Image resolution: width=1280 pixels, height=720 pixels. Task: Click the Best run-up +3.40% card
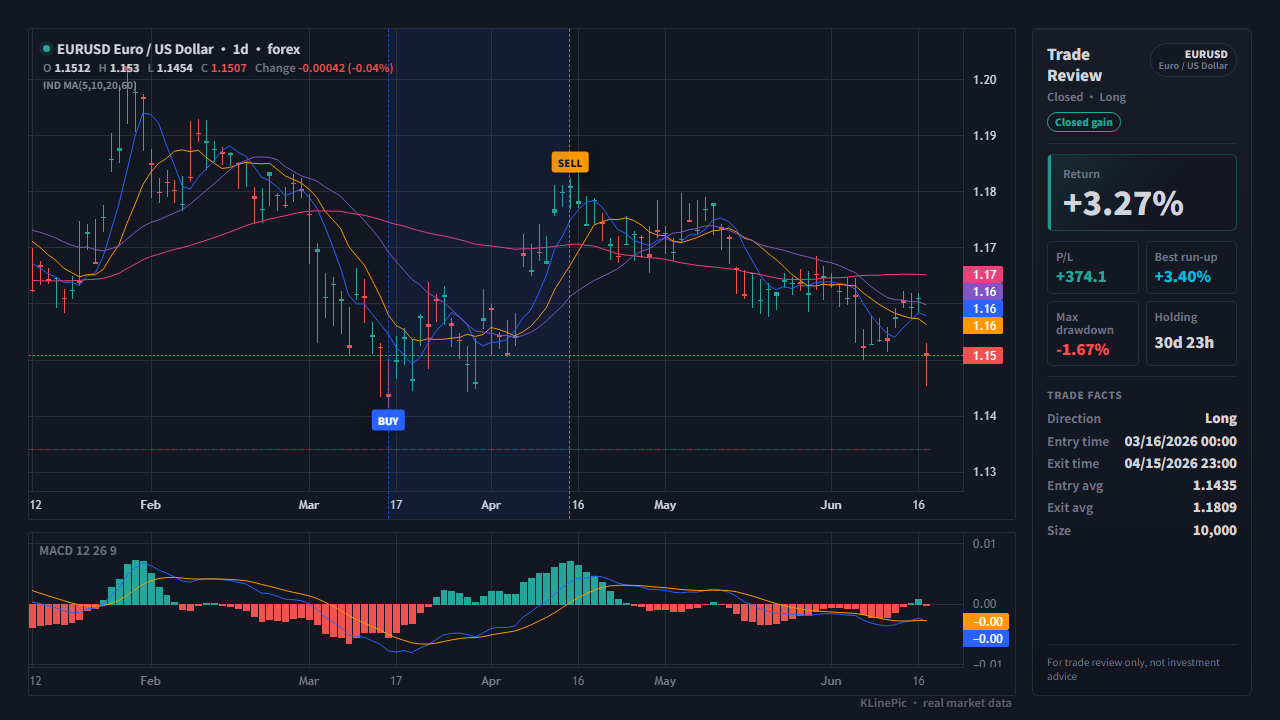(x=1190, y=267)
